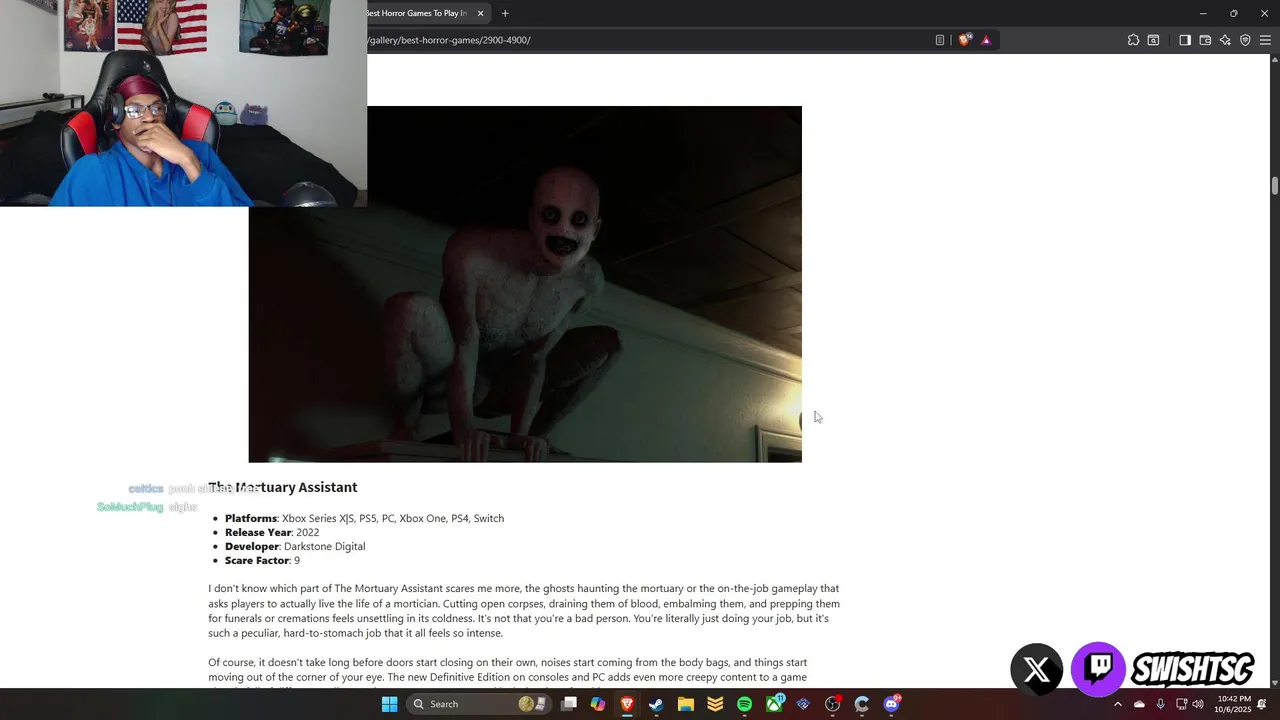The width and height of the screenshot is (1280, 720).
Task: Open Brave VPN shield icon
Action: (1245, 40)
